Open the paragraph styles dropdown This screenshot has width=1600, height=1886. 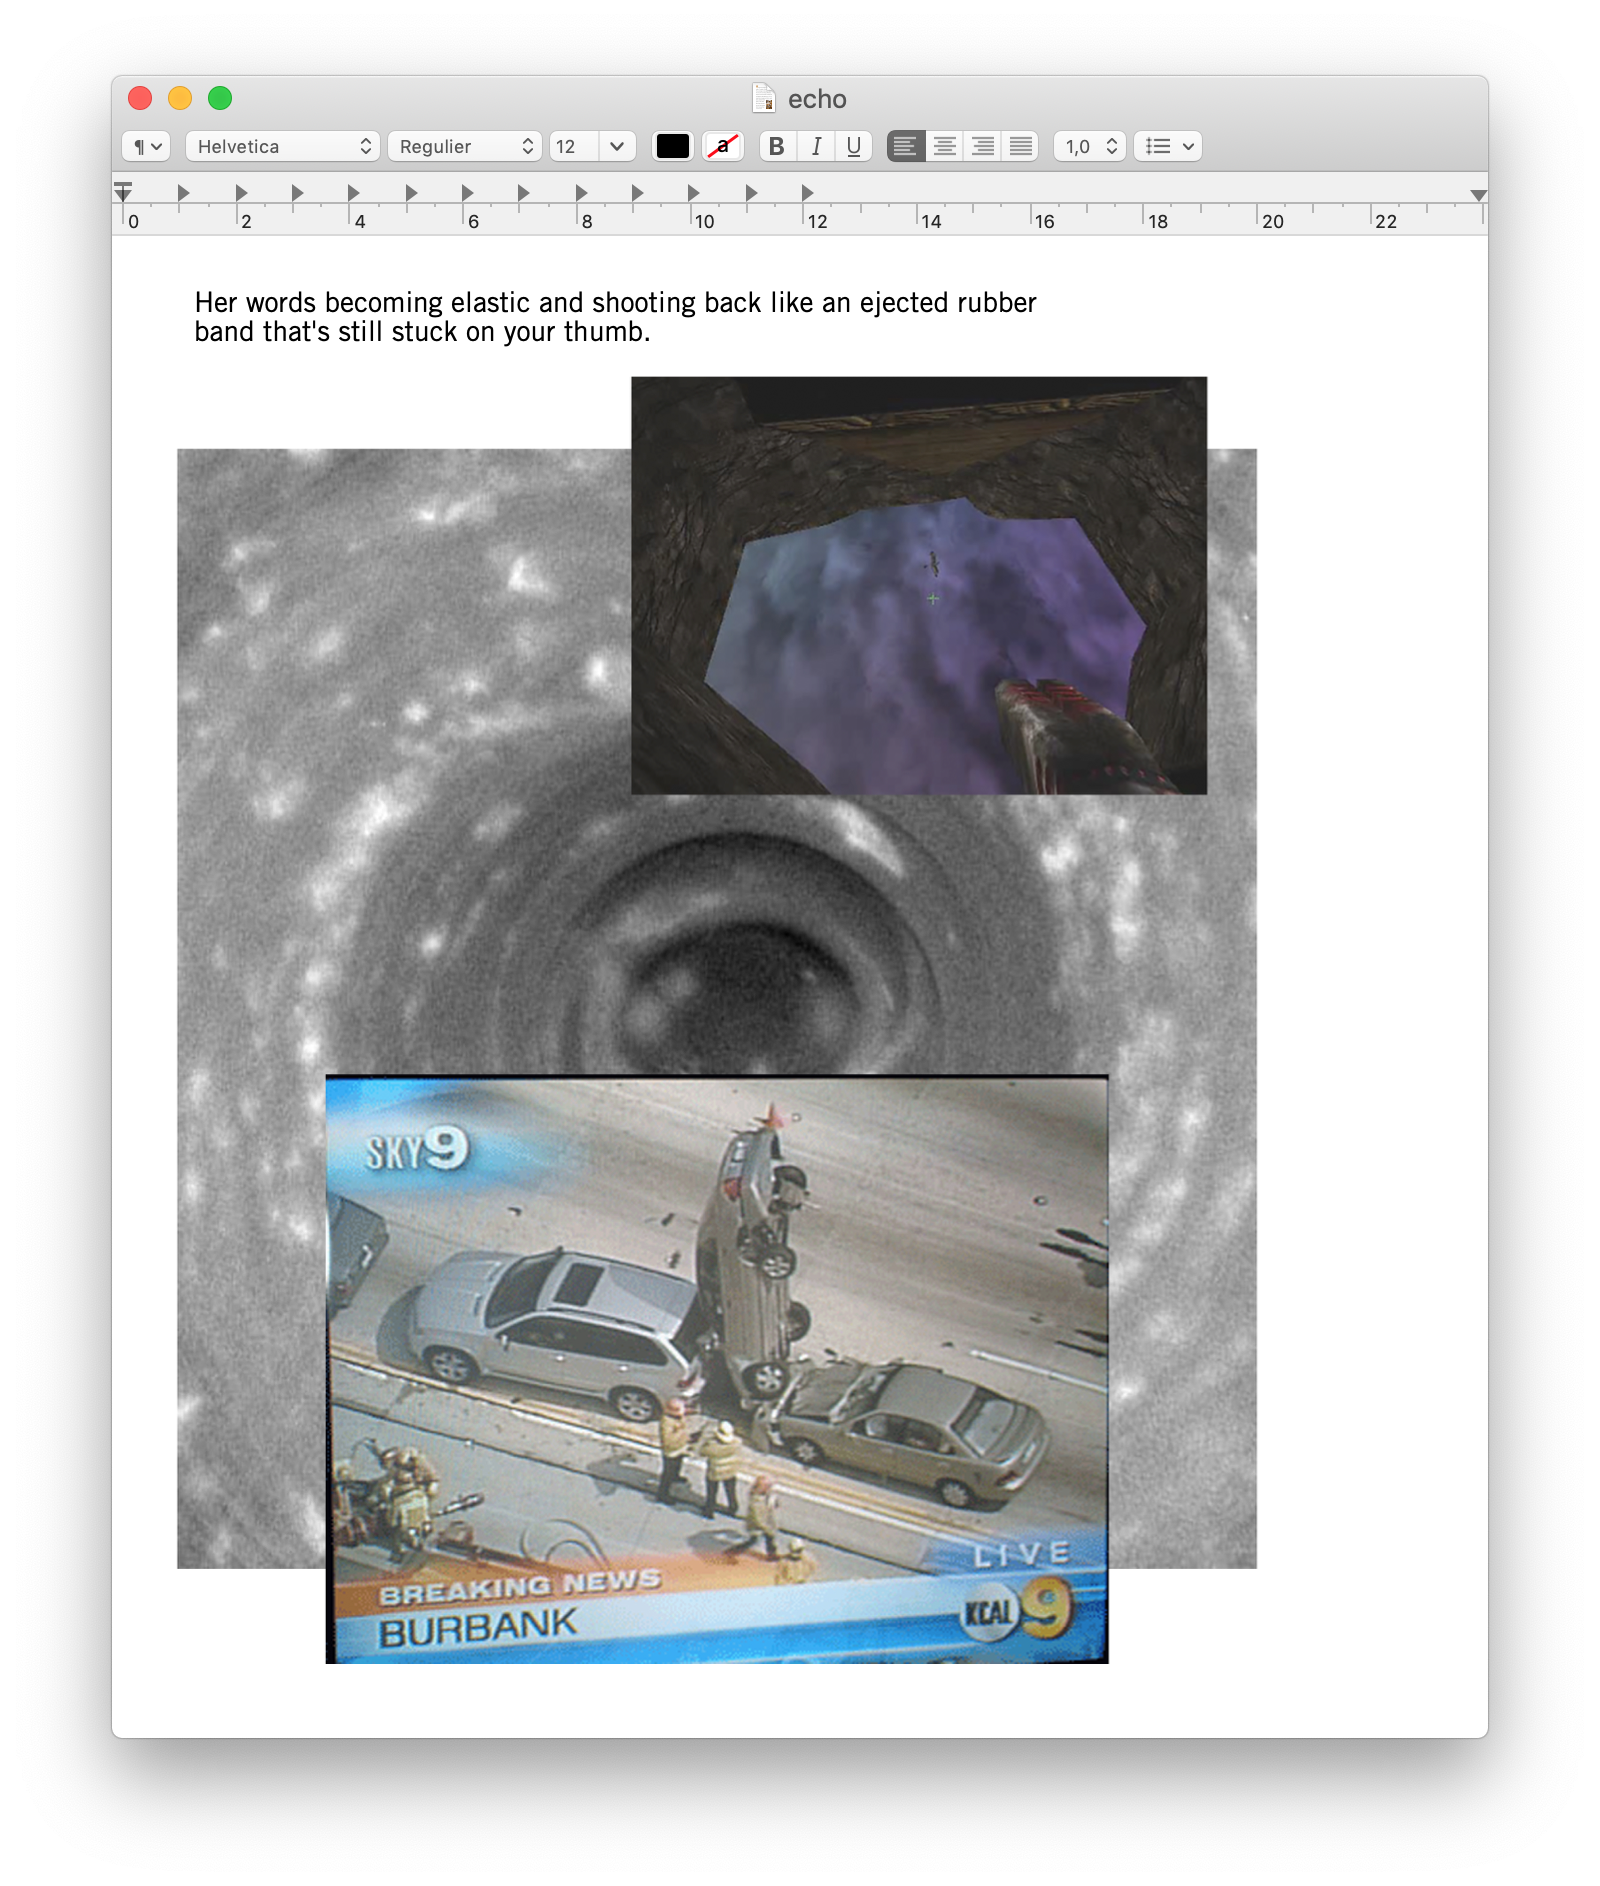[146, 146]
